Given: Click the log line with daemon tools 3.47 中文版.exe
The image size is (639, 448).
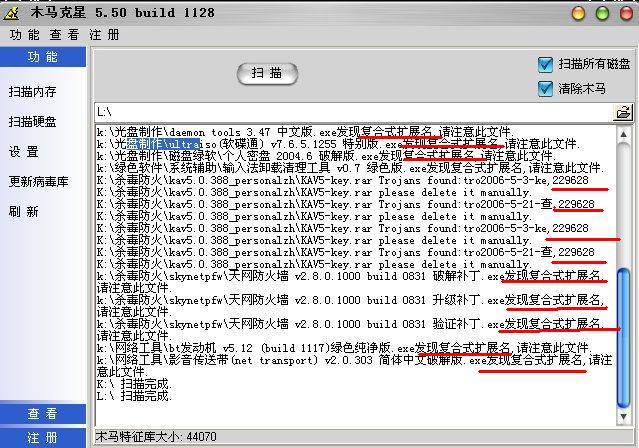Looking at the screenshot, I should [306, 132].
